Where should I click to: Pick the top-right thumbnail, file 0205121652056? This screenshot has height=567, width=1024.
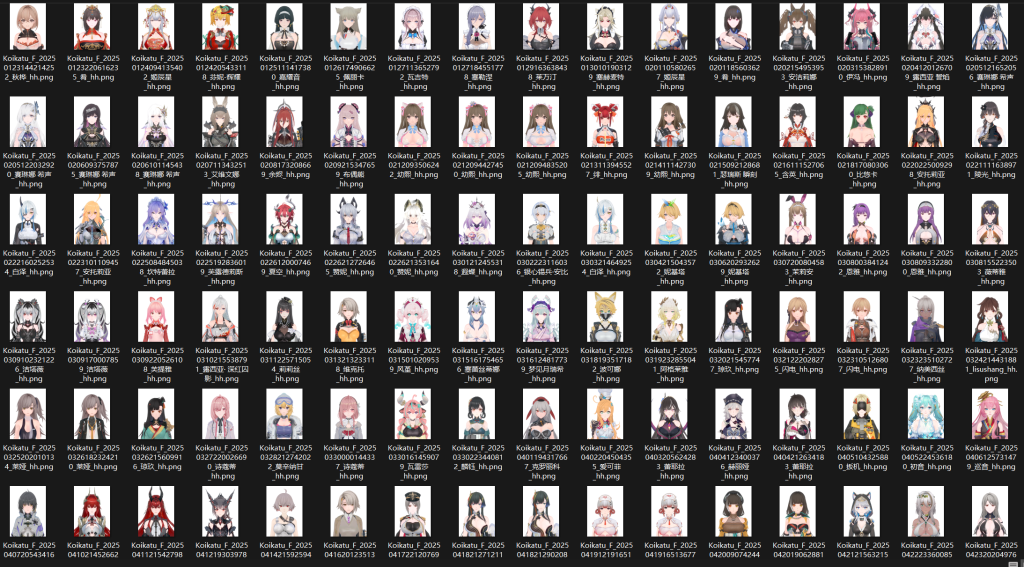click(989, 27)
